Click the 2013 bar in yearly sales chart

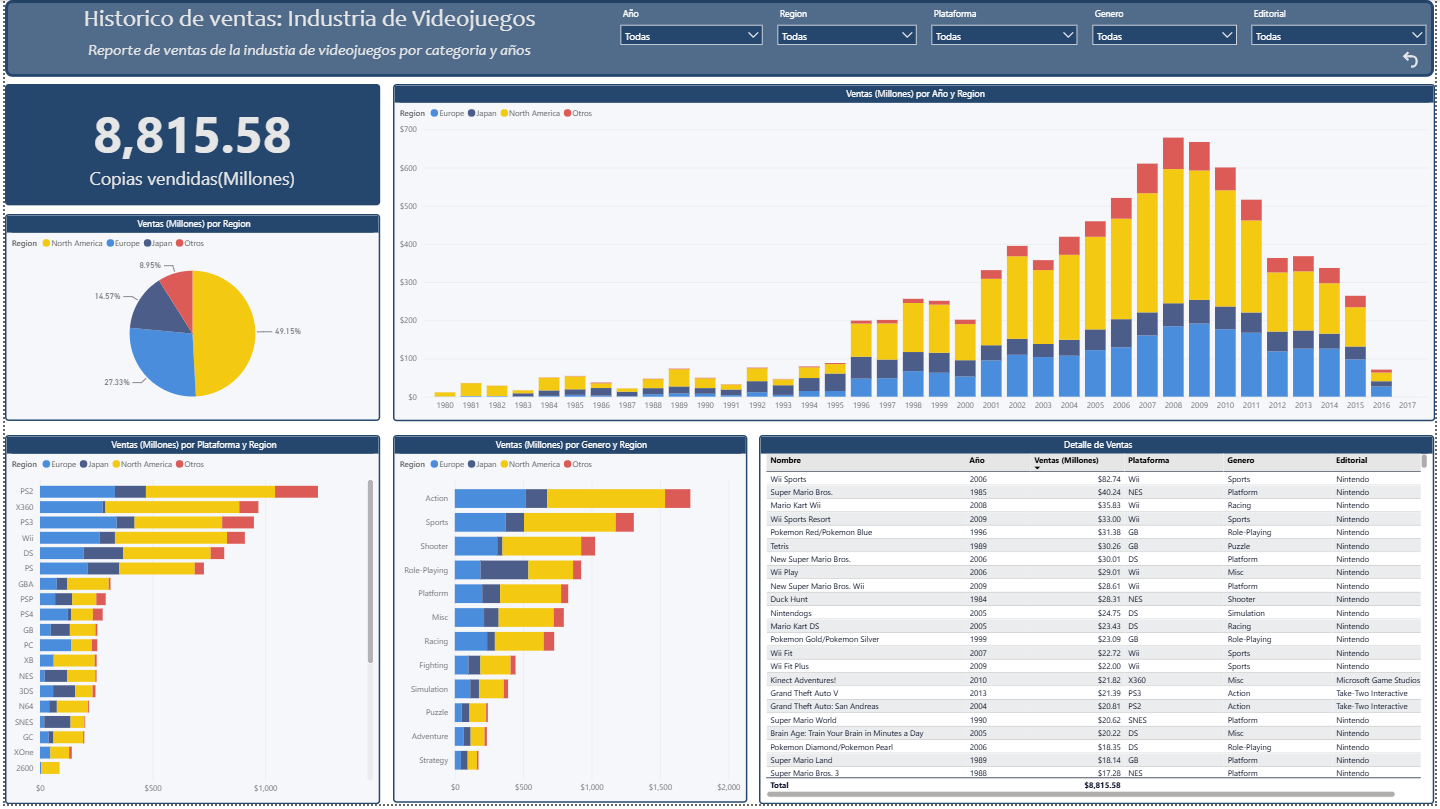(1303, 327)
